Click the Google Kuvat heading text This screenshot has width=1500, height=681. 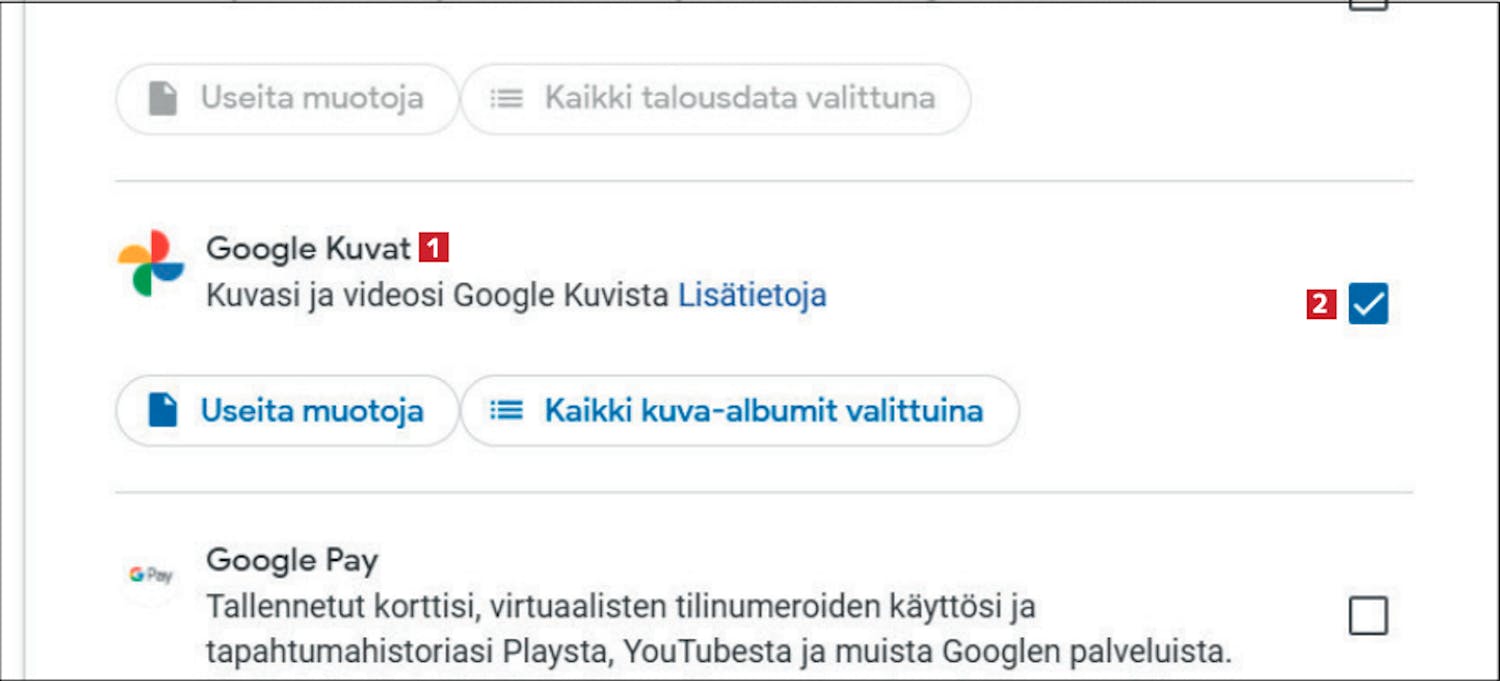coord(308,248)
